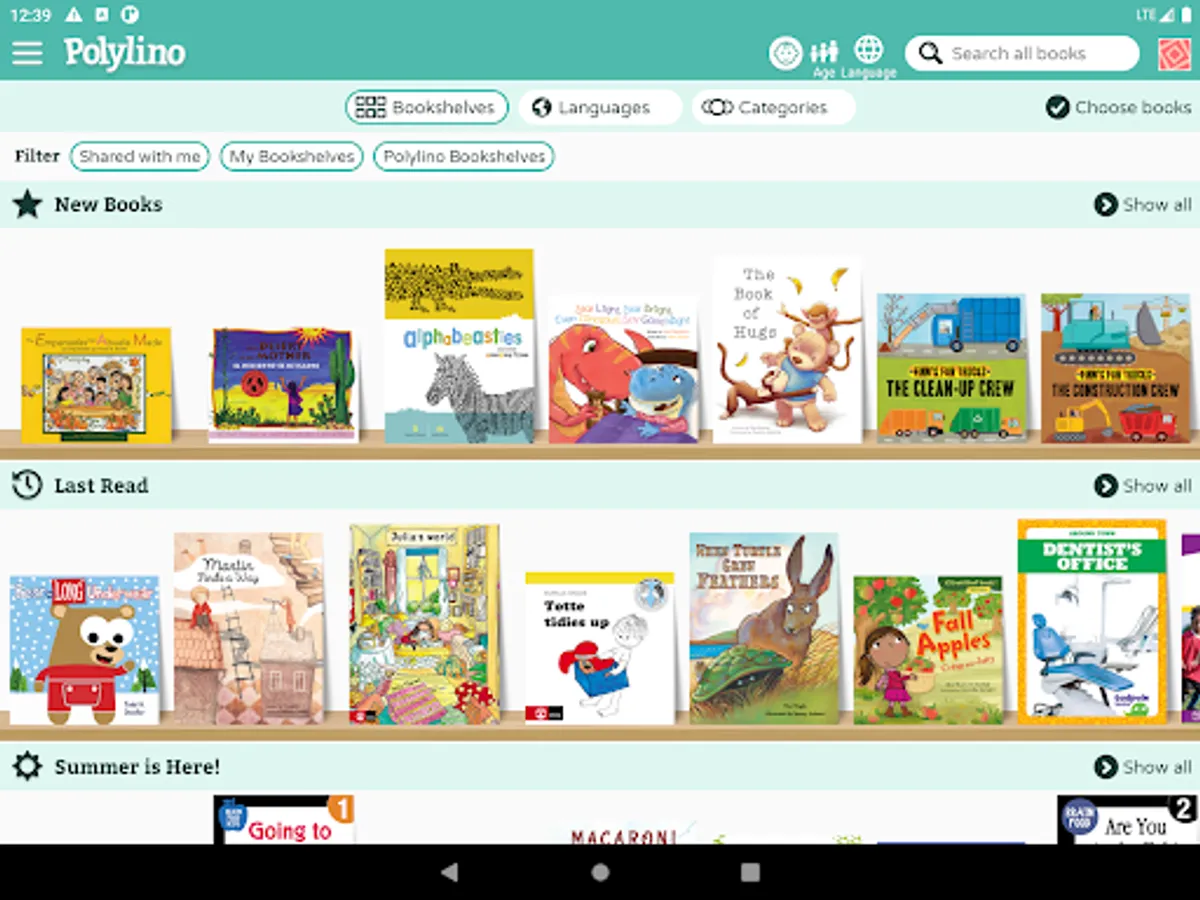
Task: Open the Language globe filter
Action: [x=869, y=57]
